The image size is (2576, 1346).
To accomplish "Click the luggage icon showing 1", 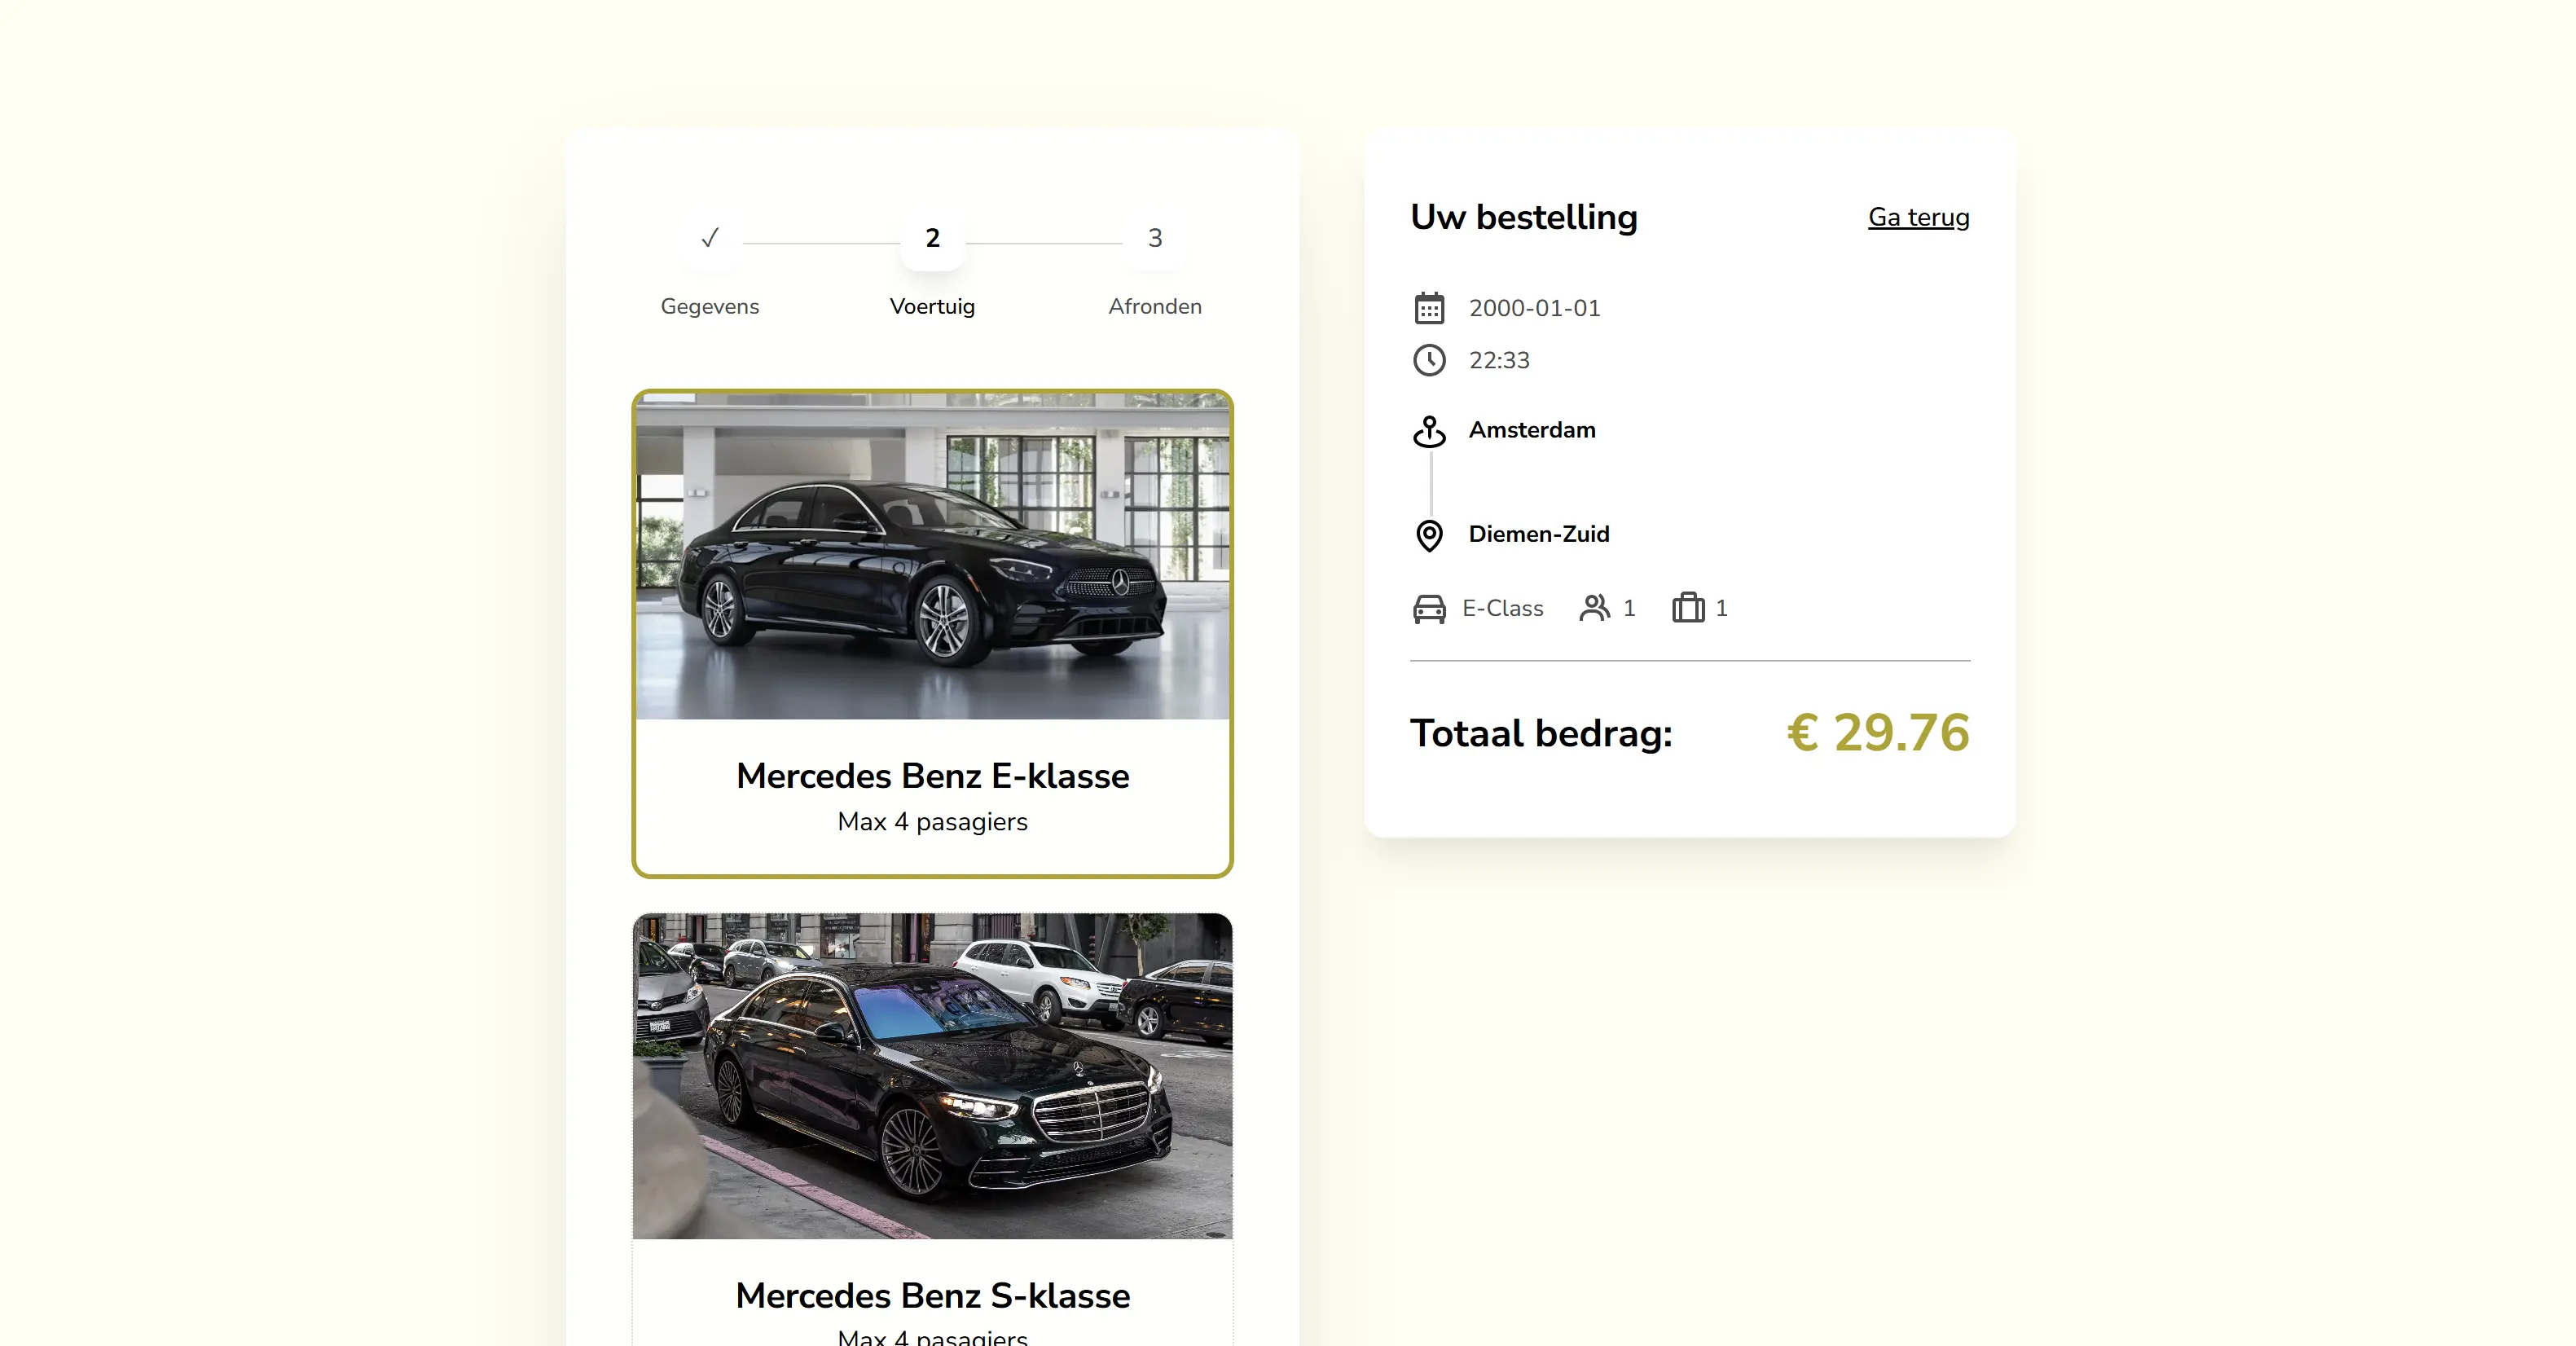I will [1687, 608].
